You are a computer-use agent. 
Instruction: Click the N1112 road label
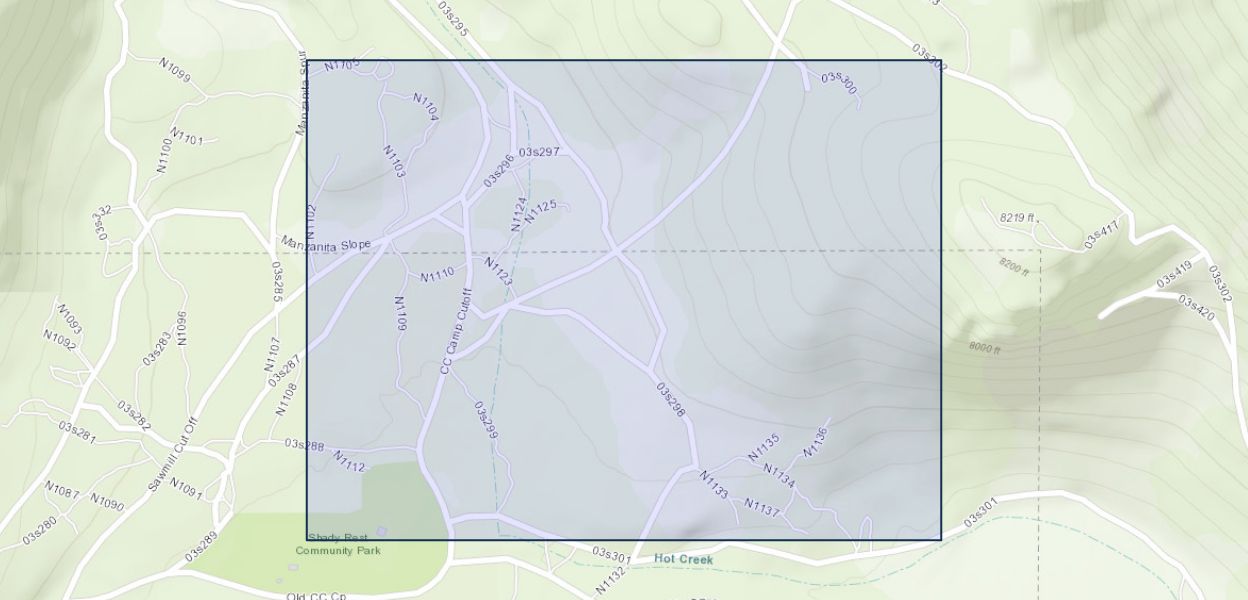tap(349, 461)
